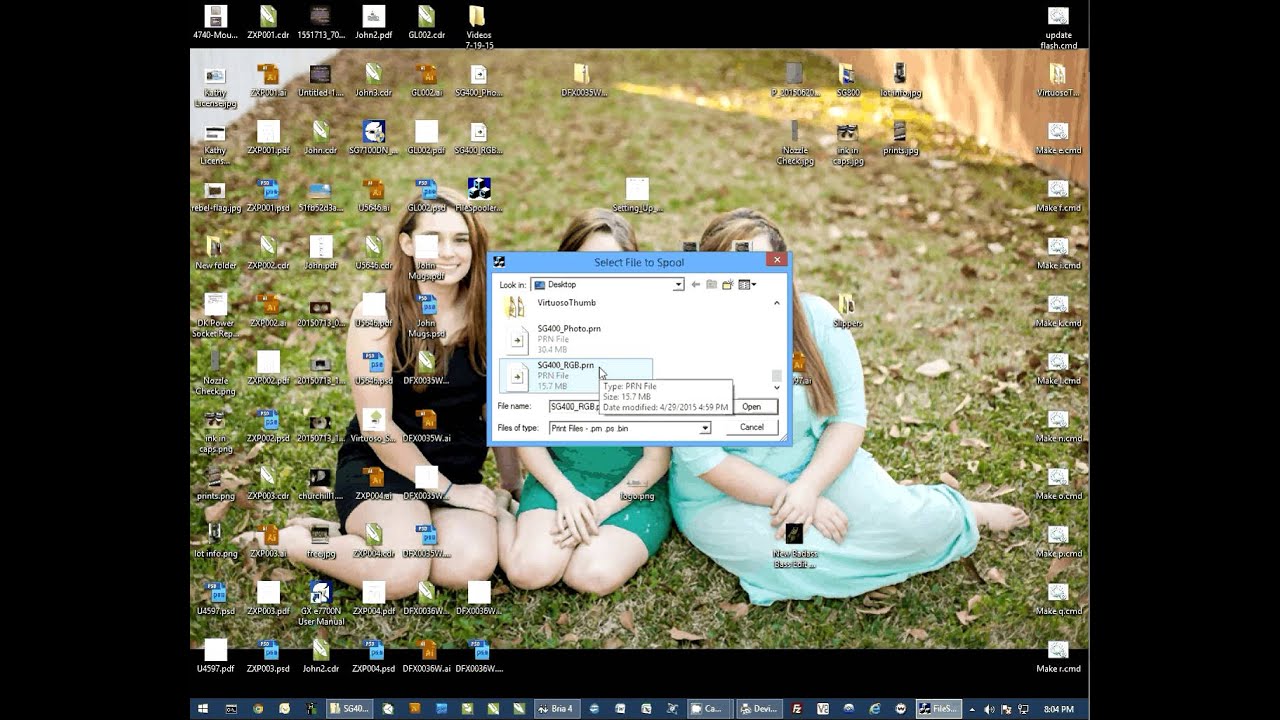Select the John2.pdf desktop icon
Viewport: 1280px width, 720px height.
pos(373,22)
